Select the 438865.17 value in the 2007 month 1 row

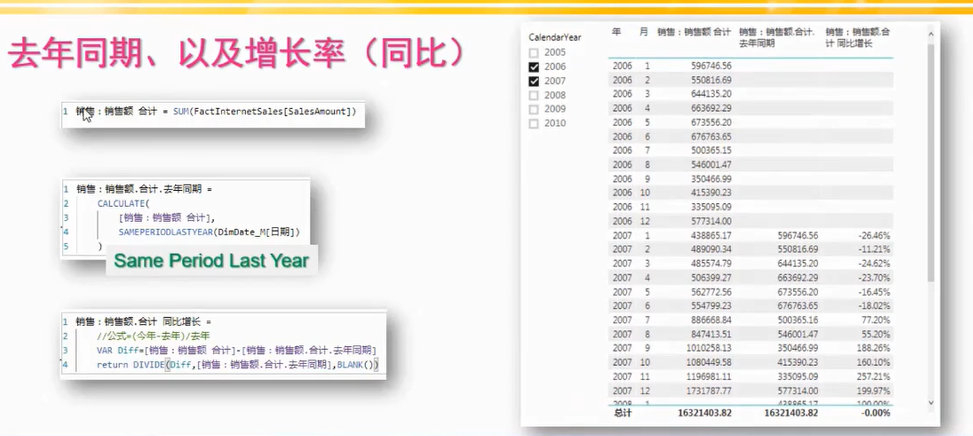point(709,236)
